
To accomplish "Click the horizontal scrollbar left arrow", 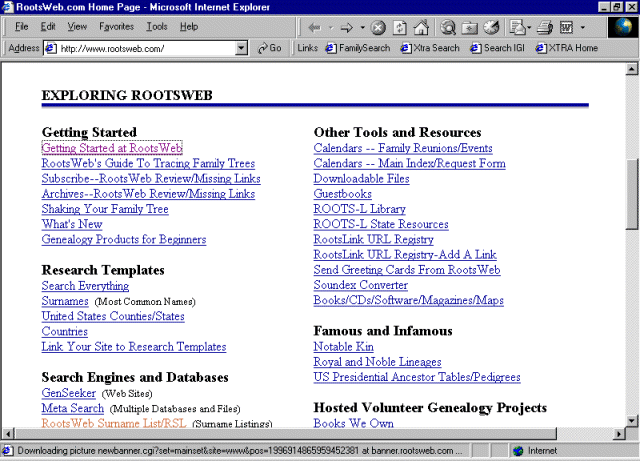I will [x=8, y=434].
